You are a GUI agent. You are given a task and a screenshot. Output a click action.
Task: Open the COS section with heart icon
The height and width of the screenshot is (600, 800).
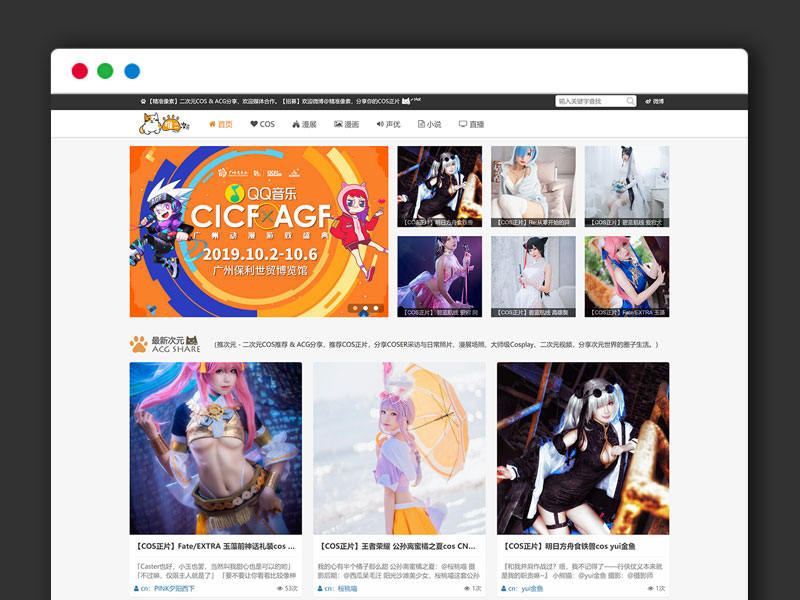[x=262, y=124]
